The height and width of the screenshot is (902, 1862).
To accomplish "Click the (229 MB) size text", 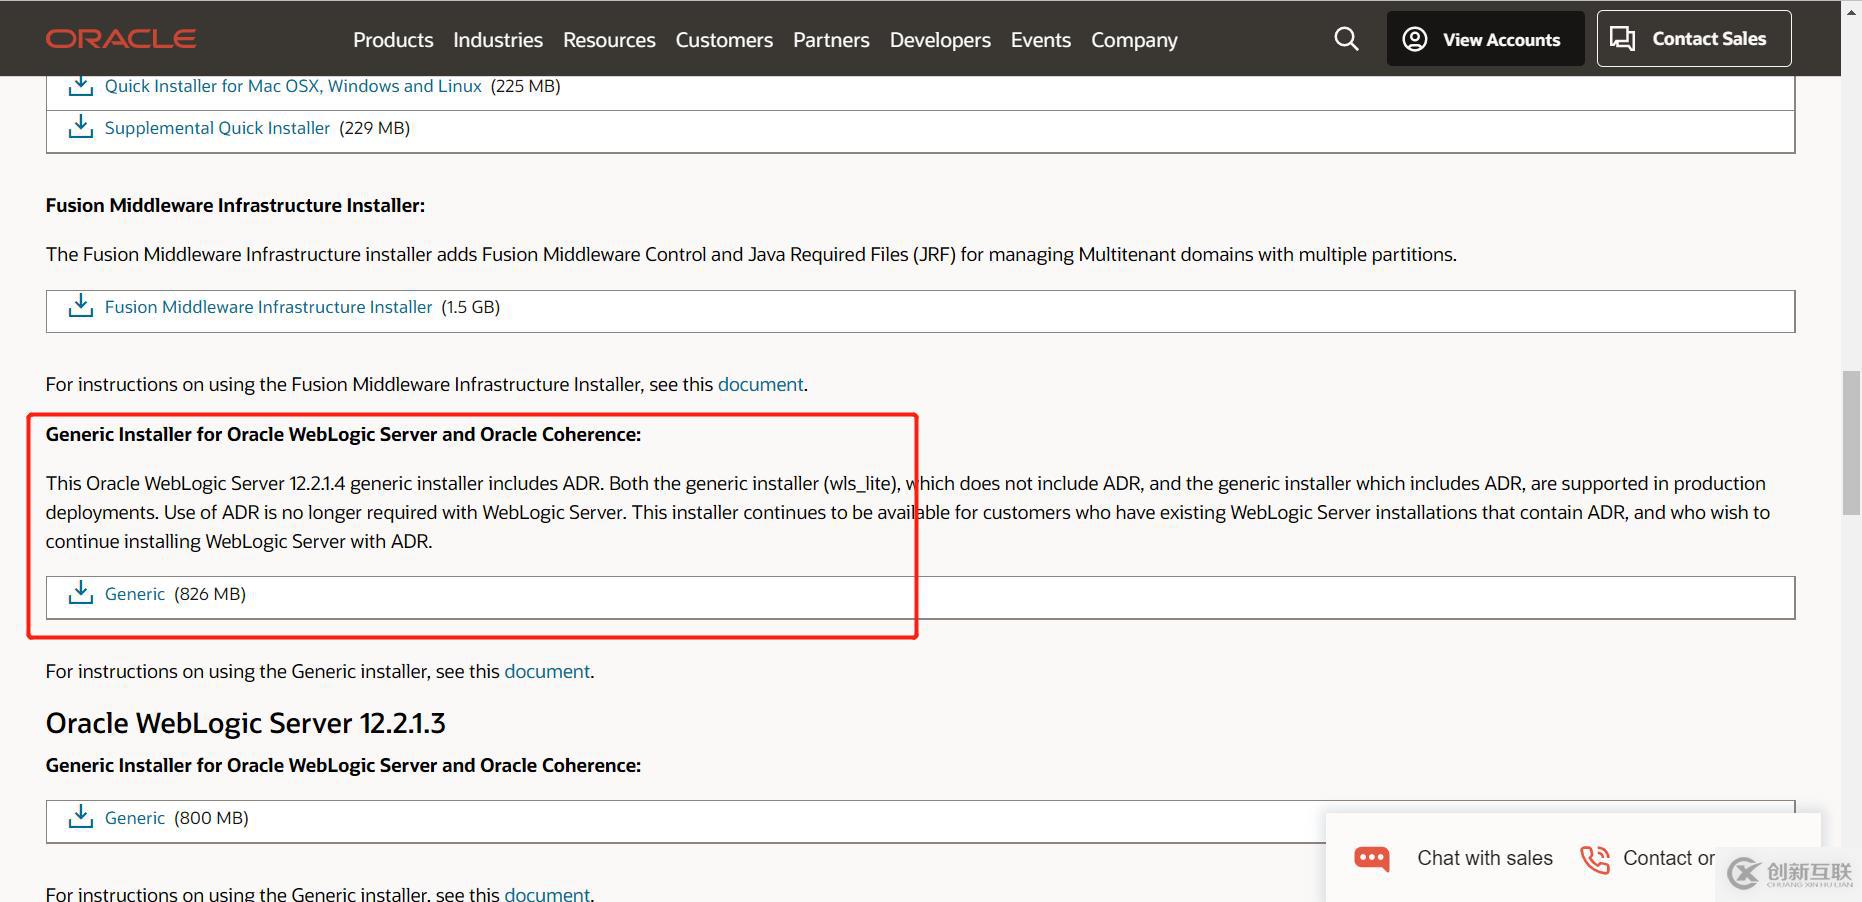I will (x=375, y=128).
